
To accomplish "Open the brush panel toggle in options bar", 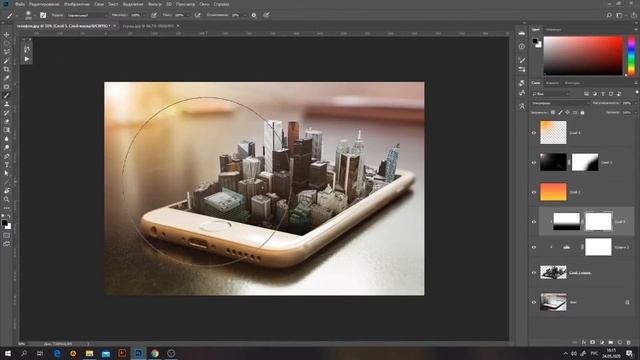I will click(x=43, y=15).
